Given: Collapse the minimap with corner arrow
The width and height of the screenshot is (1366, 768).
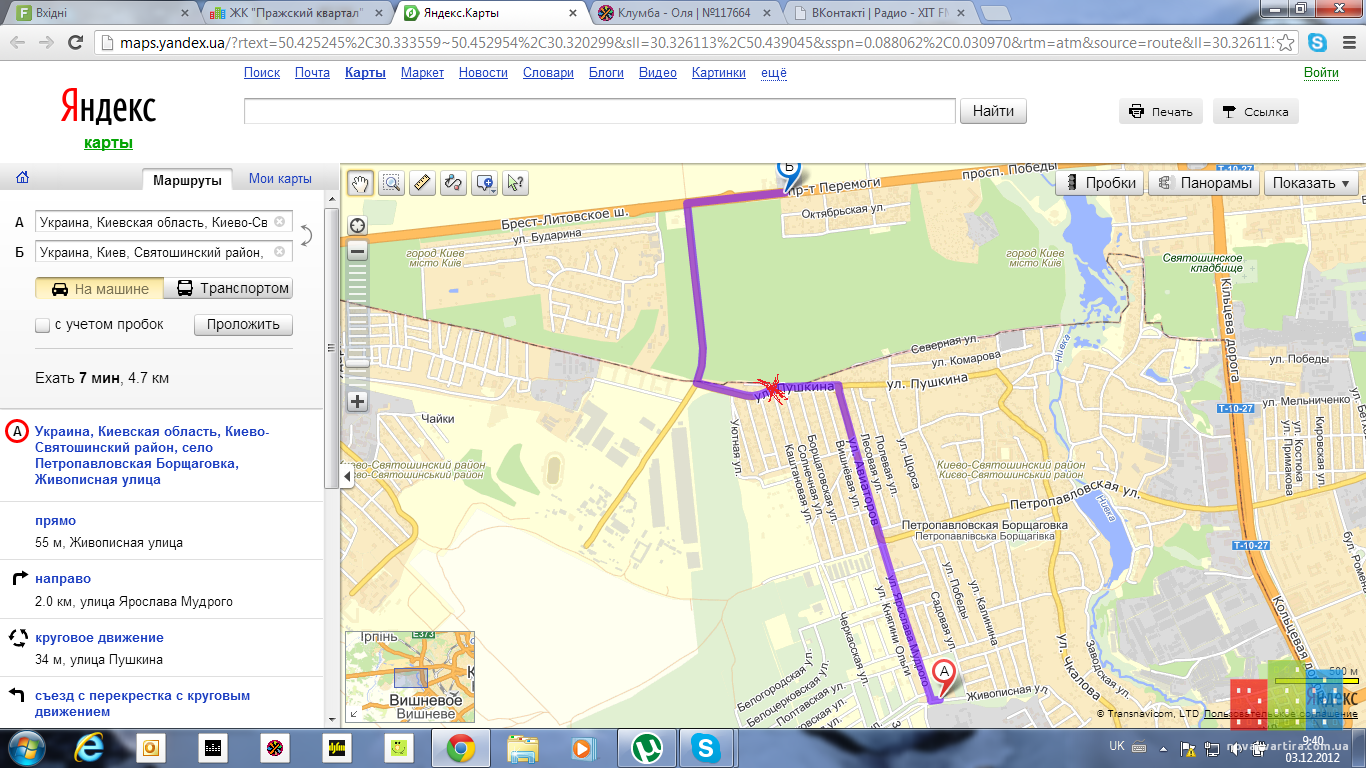Looking at the screenshot, I should click(353, 714).
